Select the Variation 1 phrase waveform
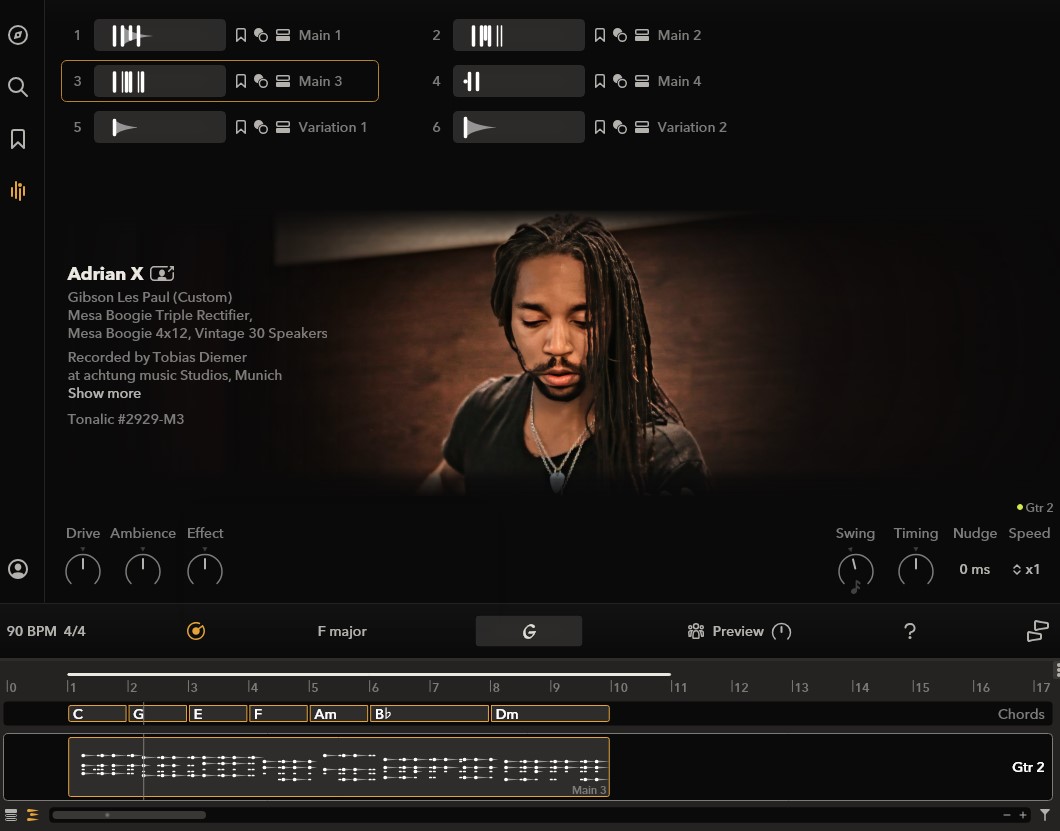Viewport: 1060px width, 831px height. (x=159, y=127)
